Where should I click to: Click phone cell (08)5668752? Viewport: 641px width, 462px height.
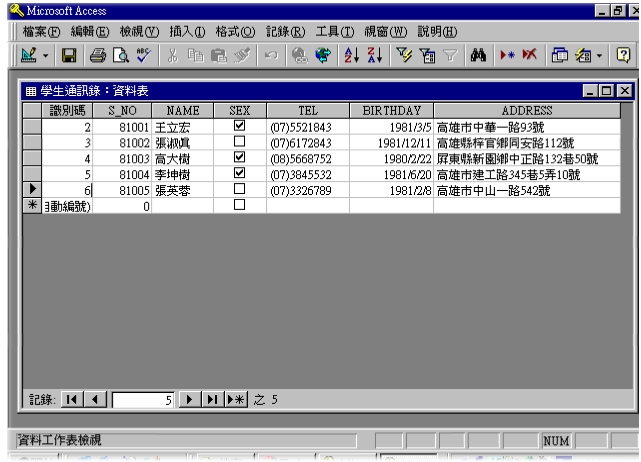click(x=308, y=159)
